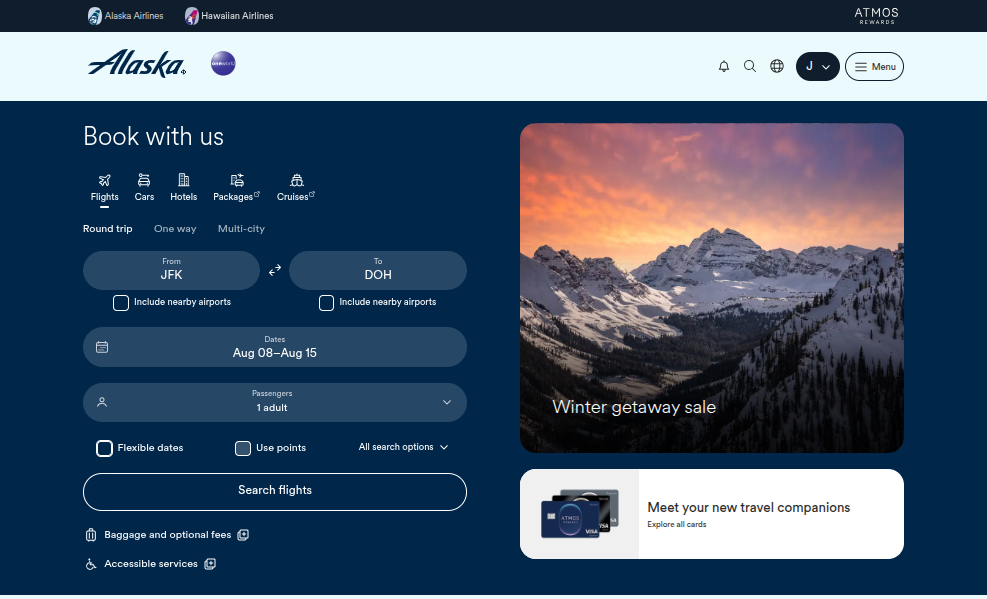
Task: Click the search magnifier icon in header
Action: click(x=750, y=66)
